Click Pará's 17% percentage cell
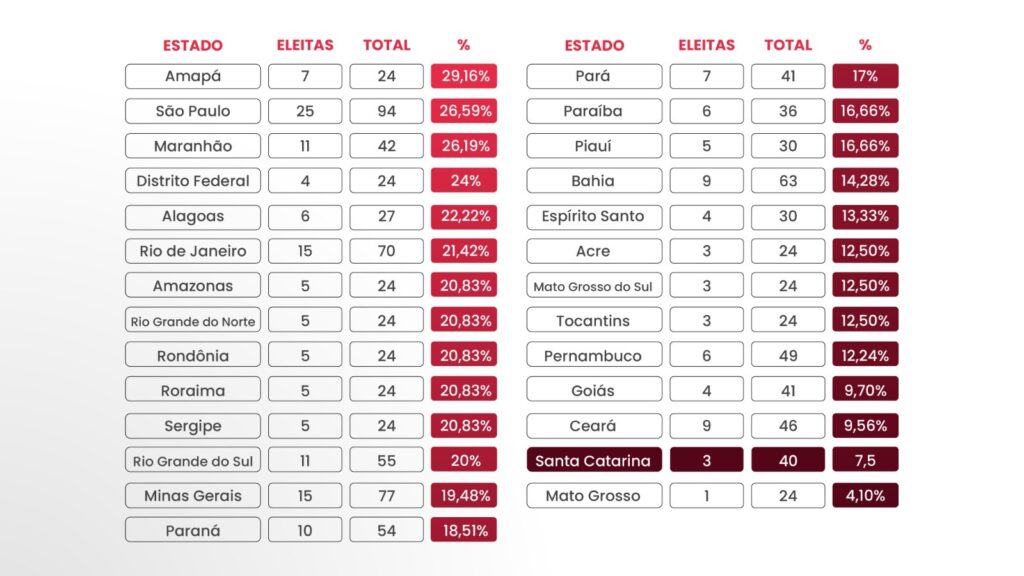 [x=865, y=76]
